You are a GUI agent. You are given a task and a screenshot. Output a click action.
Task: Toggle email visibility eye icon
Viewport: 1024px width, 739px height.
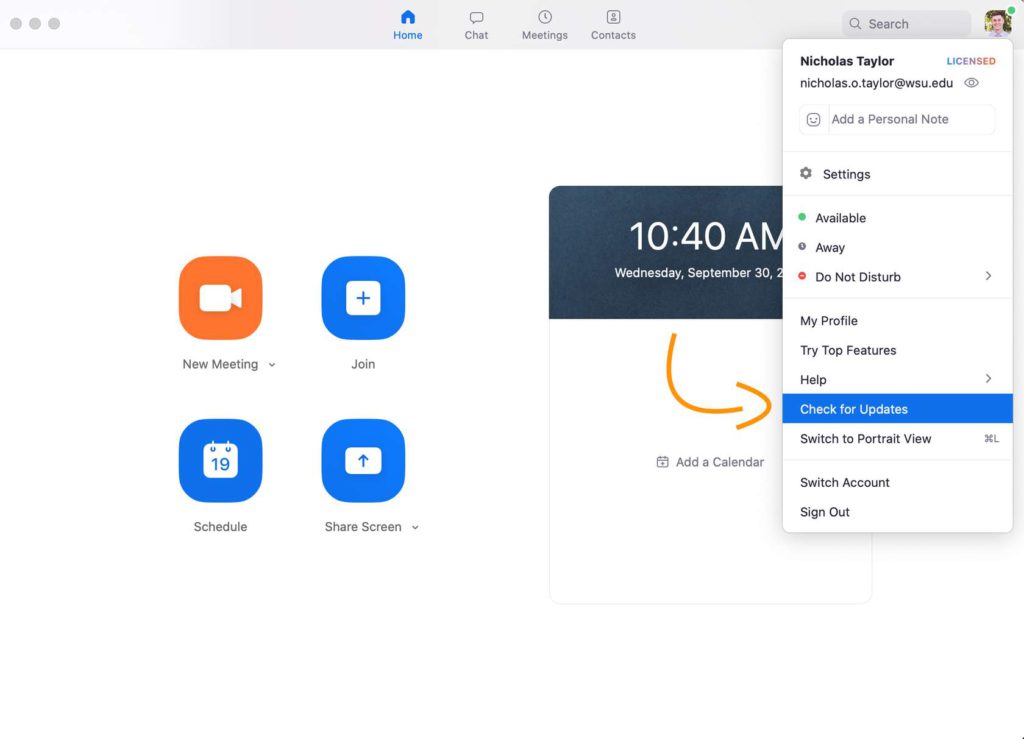pyautogui.click(x=971, y=83)
